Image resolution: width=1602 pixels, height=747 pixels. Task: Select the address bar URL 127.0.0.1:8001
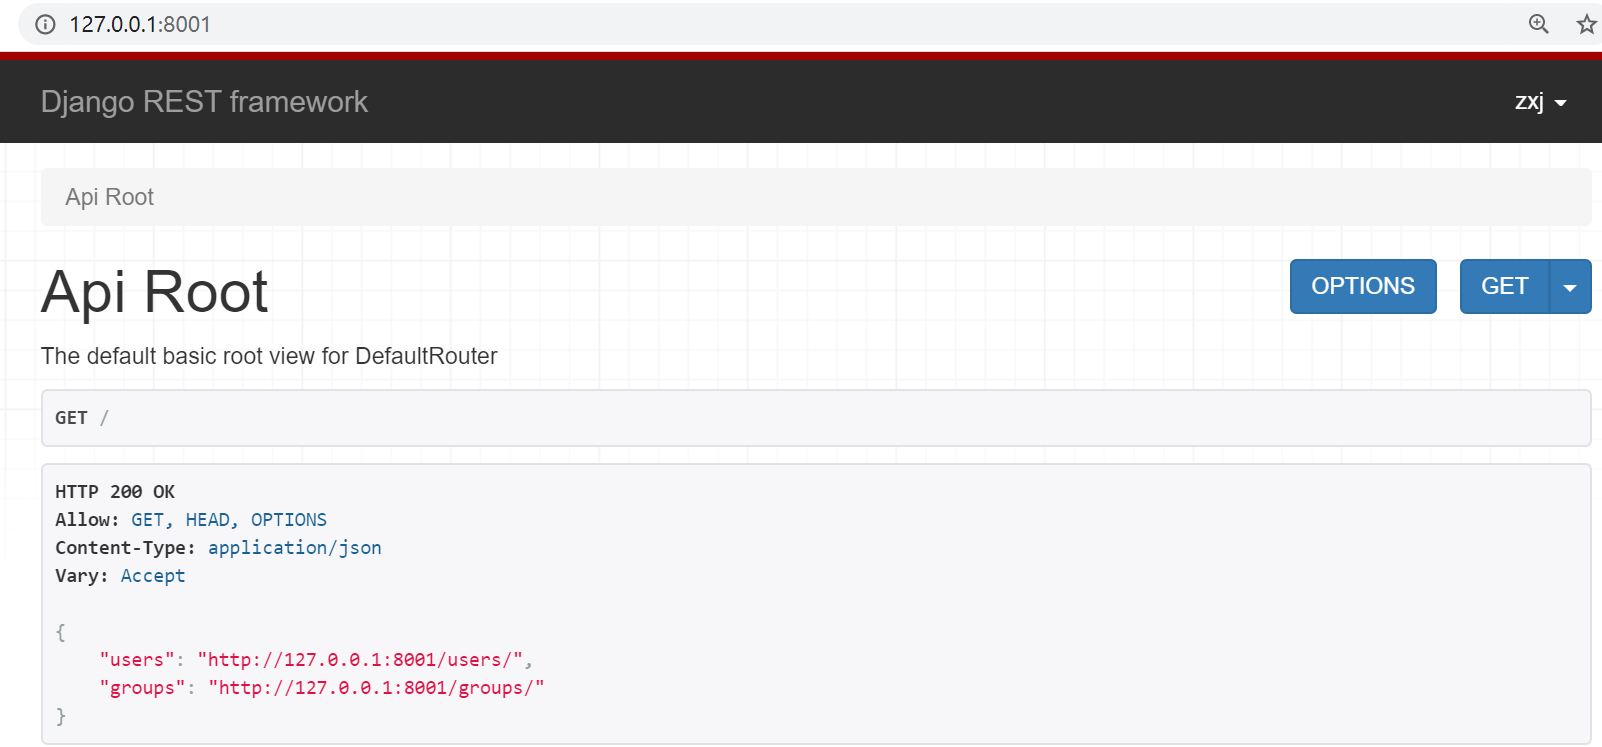pyautogui.click(x=140, y=25)
